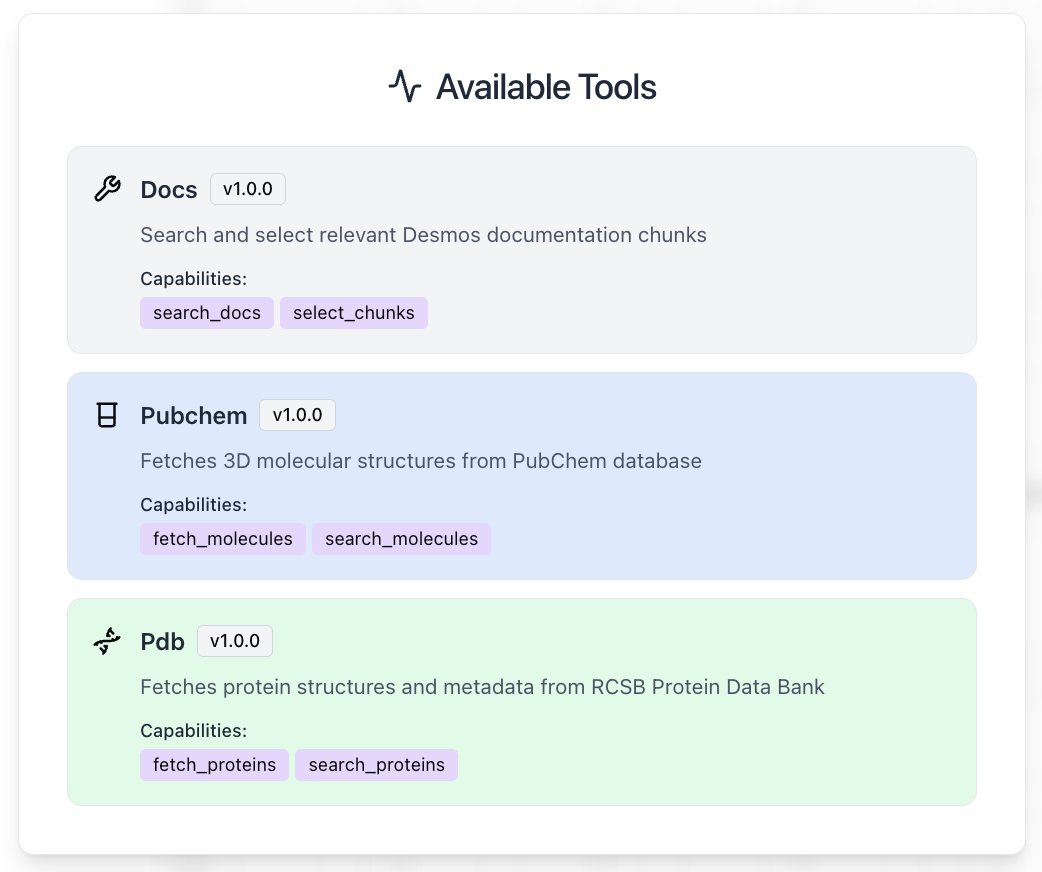Viewport: 1042px width, 872px height.
Task: Click the Available Tools heading text
Action: tap(546, 88)
